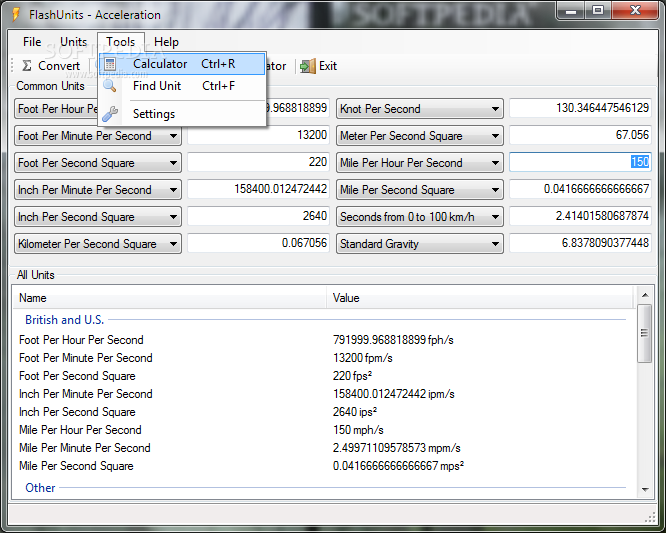
Task: Click the field showing 67.056
Action: click(x=580, y=135)
